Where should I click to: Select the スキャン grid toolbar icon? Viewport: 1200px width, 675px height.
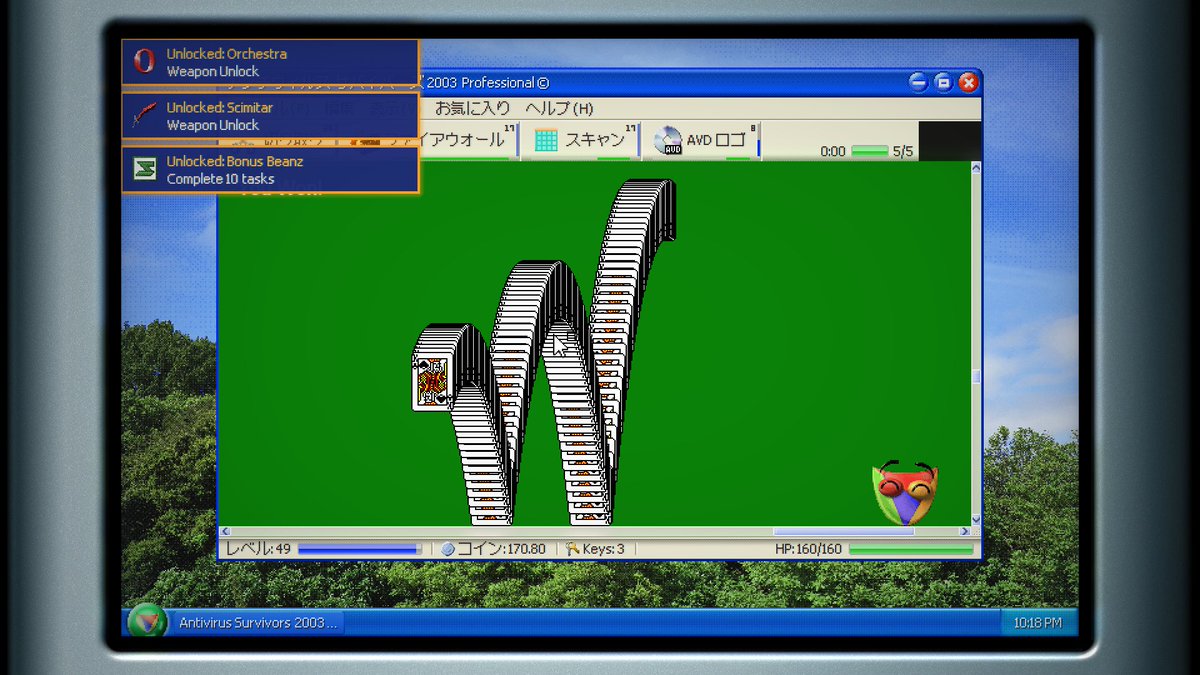coord(546,140)
